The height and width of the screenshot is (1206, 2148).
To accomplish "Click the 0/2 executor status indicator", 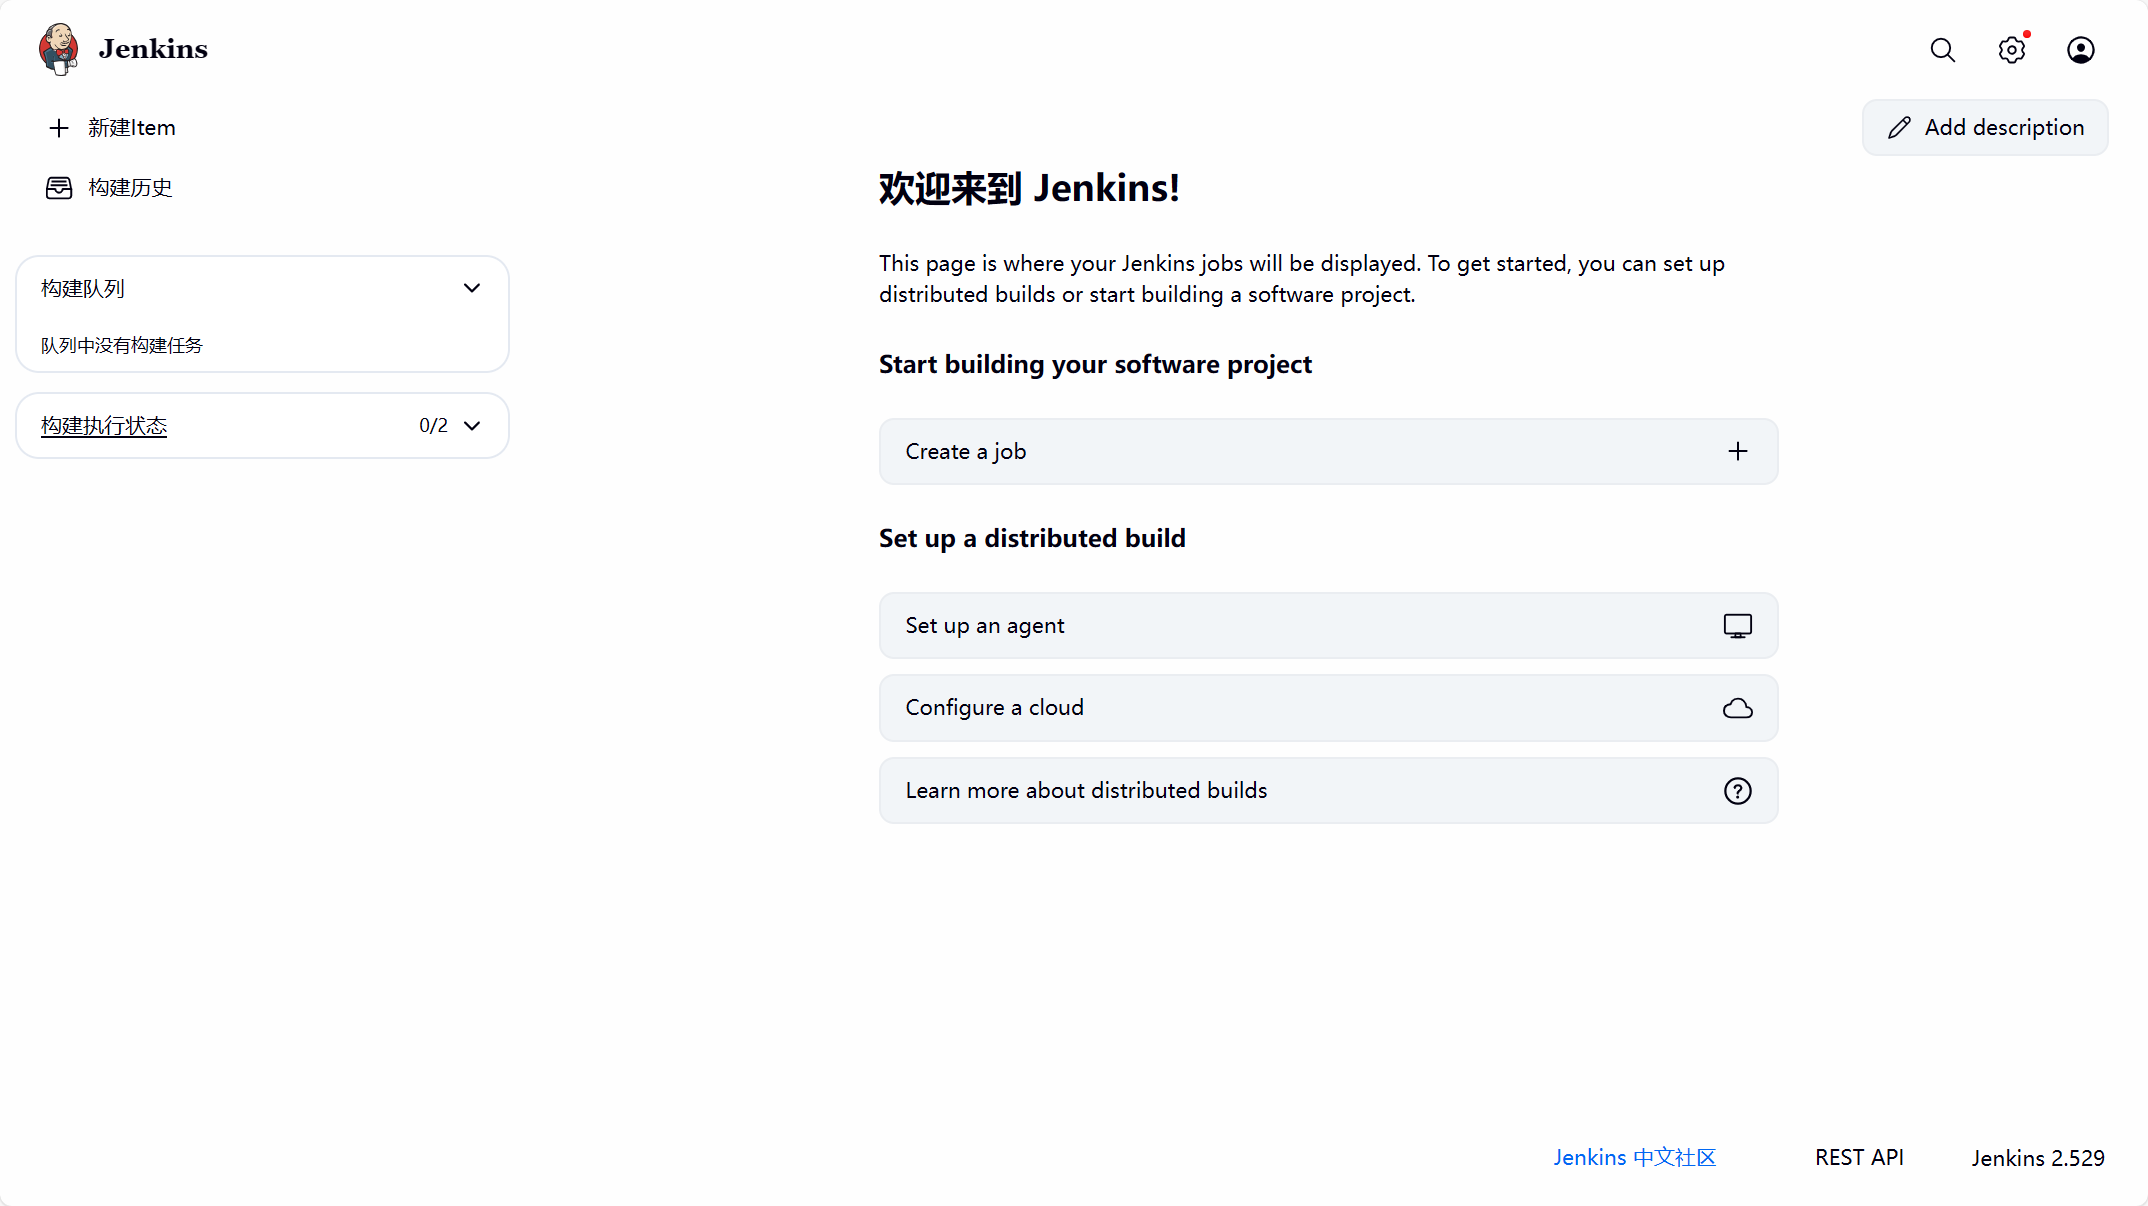I will [x=432, y=425].
